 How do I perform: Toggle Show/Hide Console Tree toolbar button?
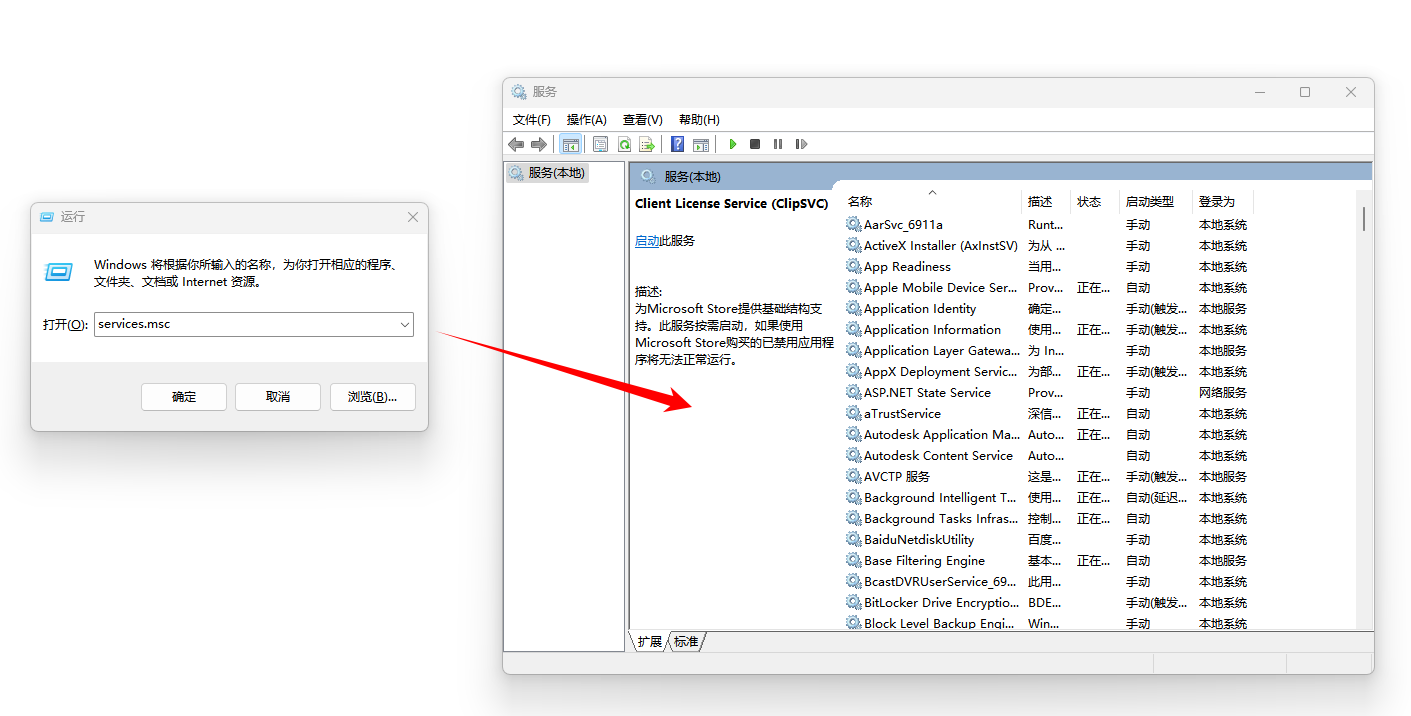coord(570,145)
